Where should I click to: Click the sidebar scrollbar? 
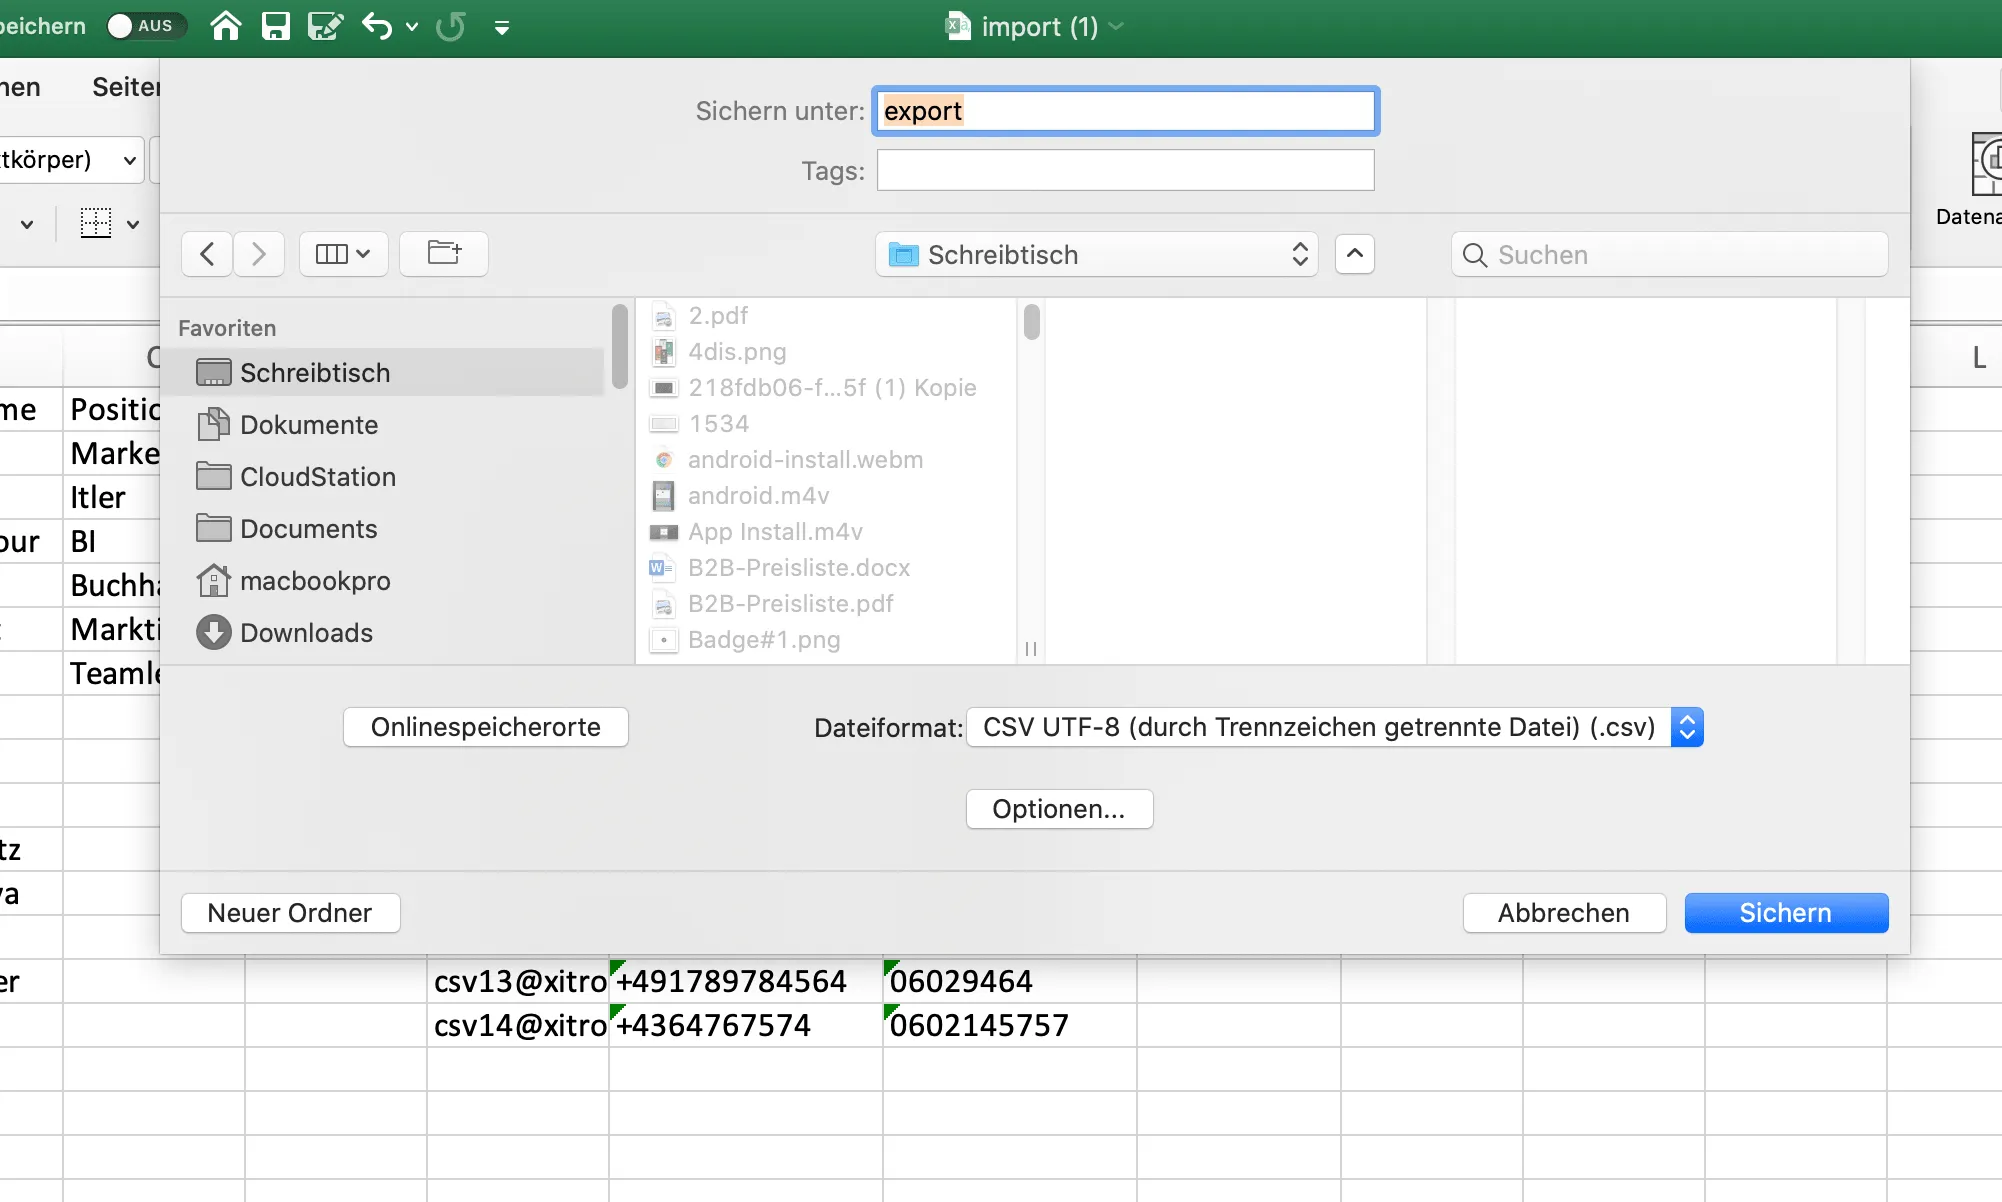pos(620,346)
